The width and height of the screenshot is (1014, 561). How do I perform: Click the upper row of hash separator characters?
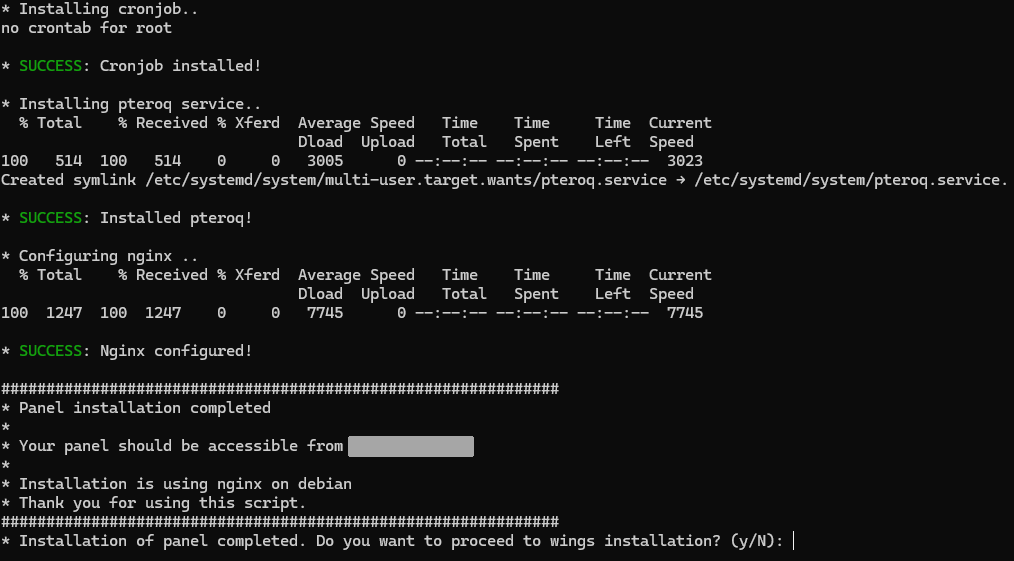tap(280, 389)
